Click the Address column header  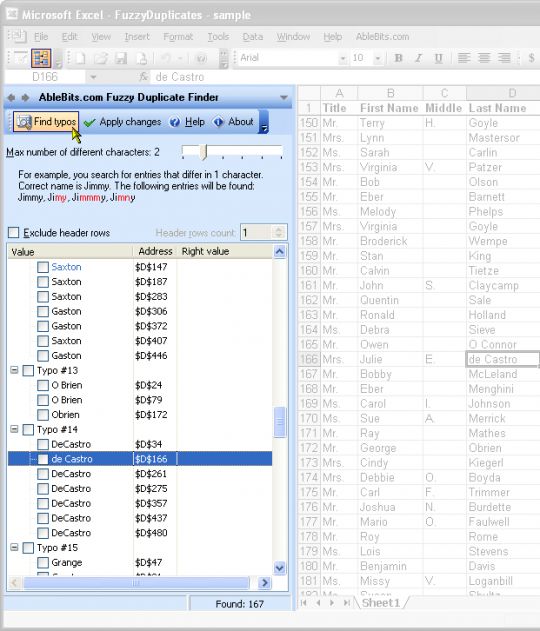(155, 252)
